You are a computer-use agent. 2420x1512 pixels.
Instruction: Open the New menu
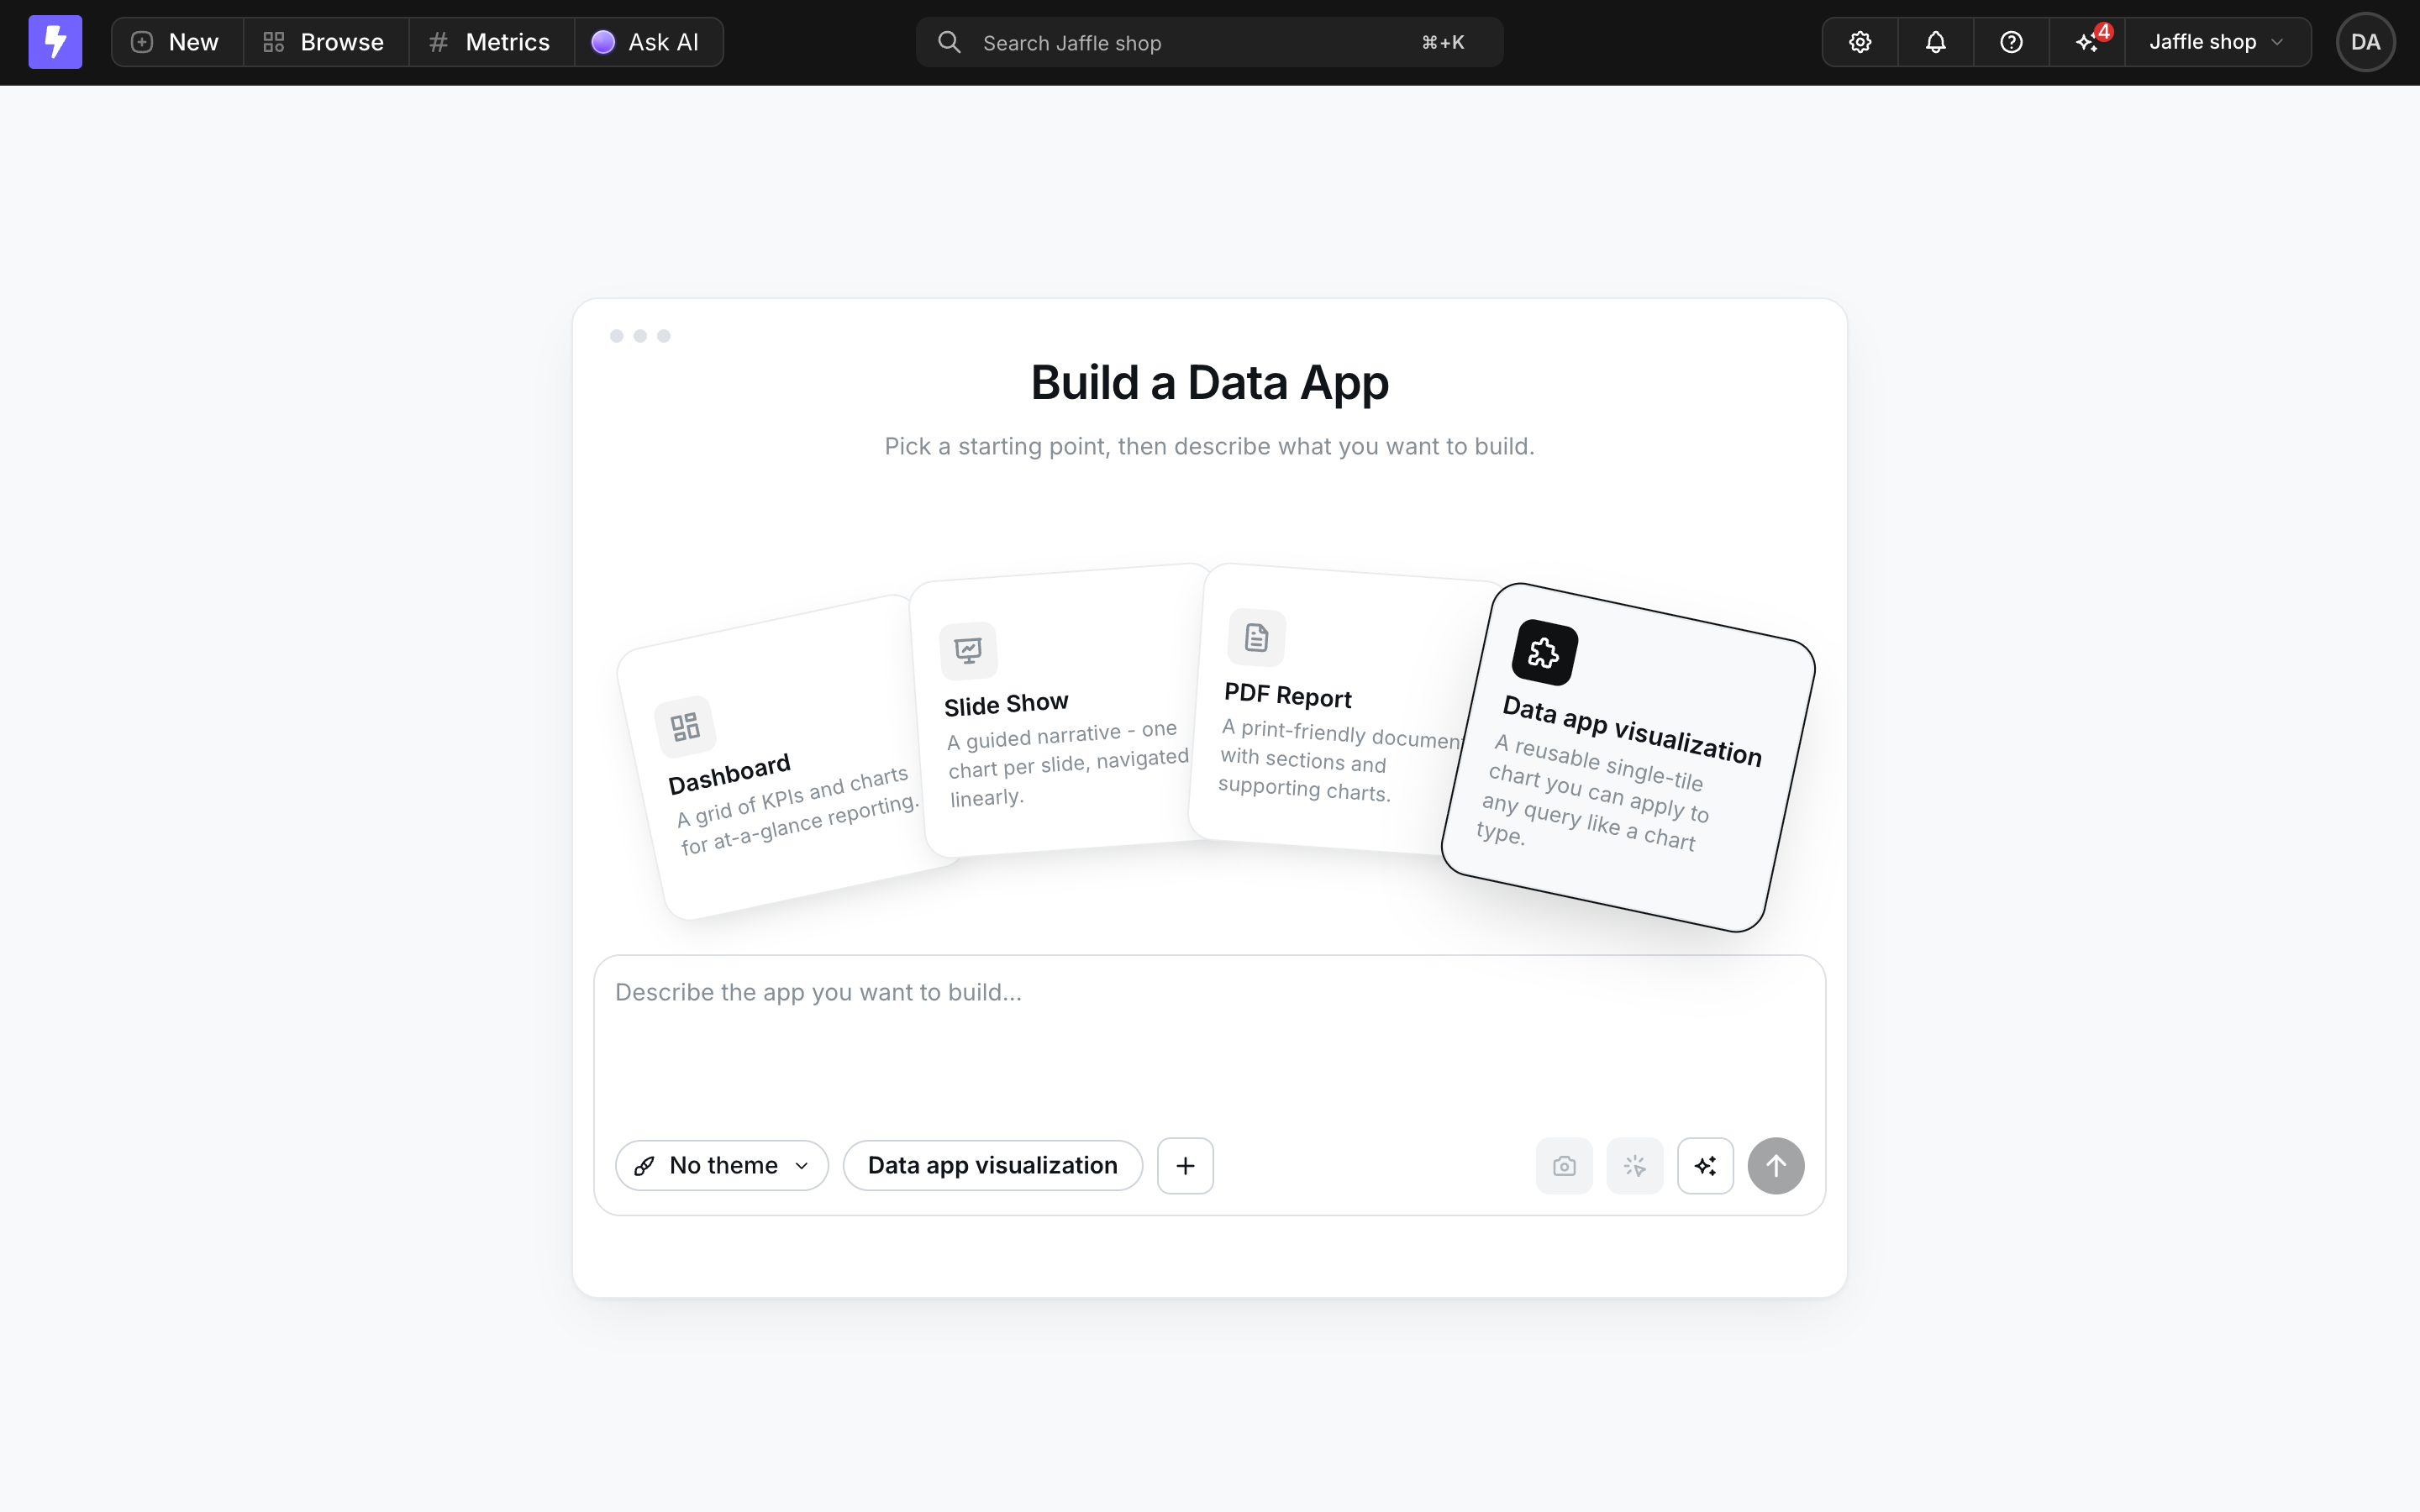pyautogui.click(x=177, y=42)
